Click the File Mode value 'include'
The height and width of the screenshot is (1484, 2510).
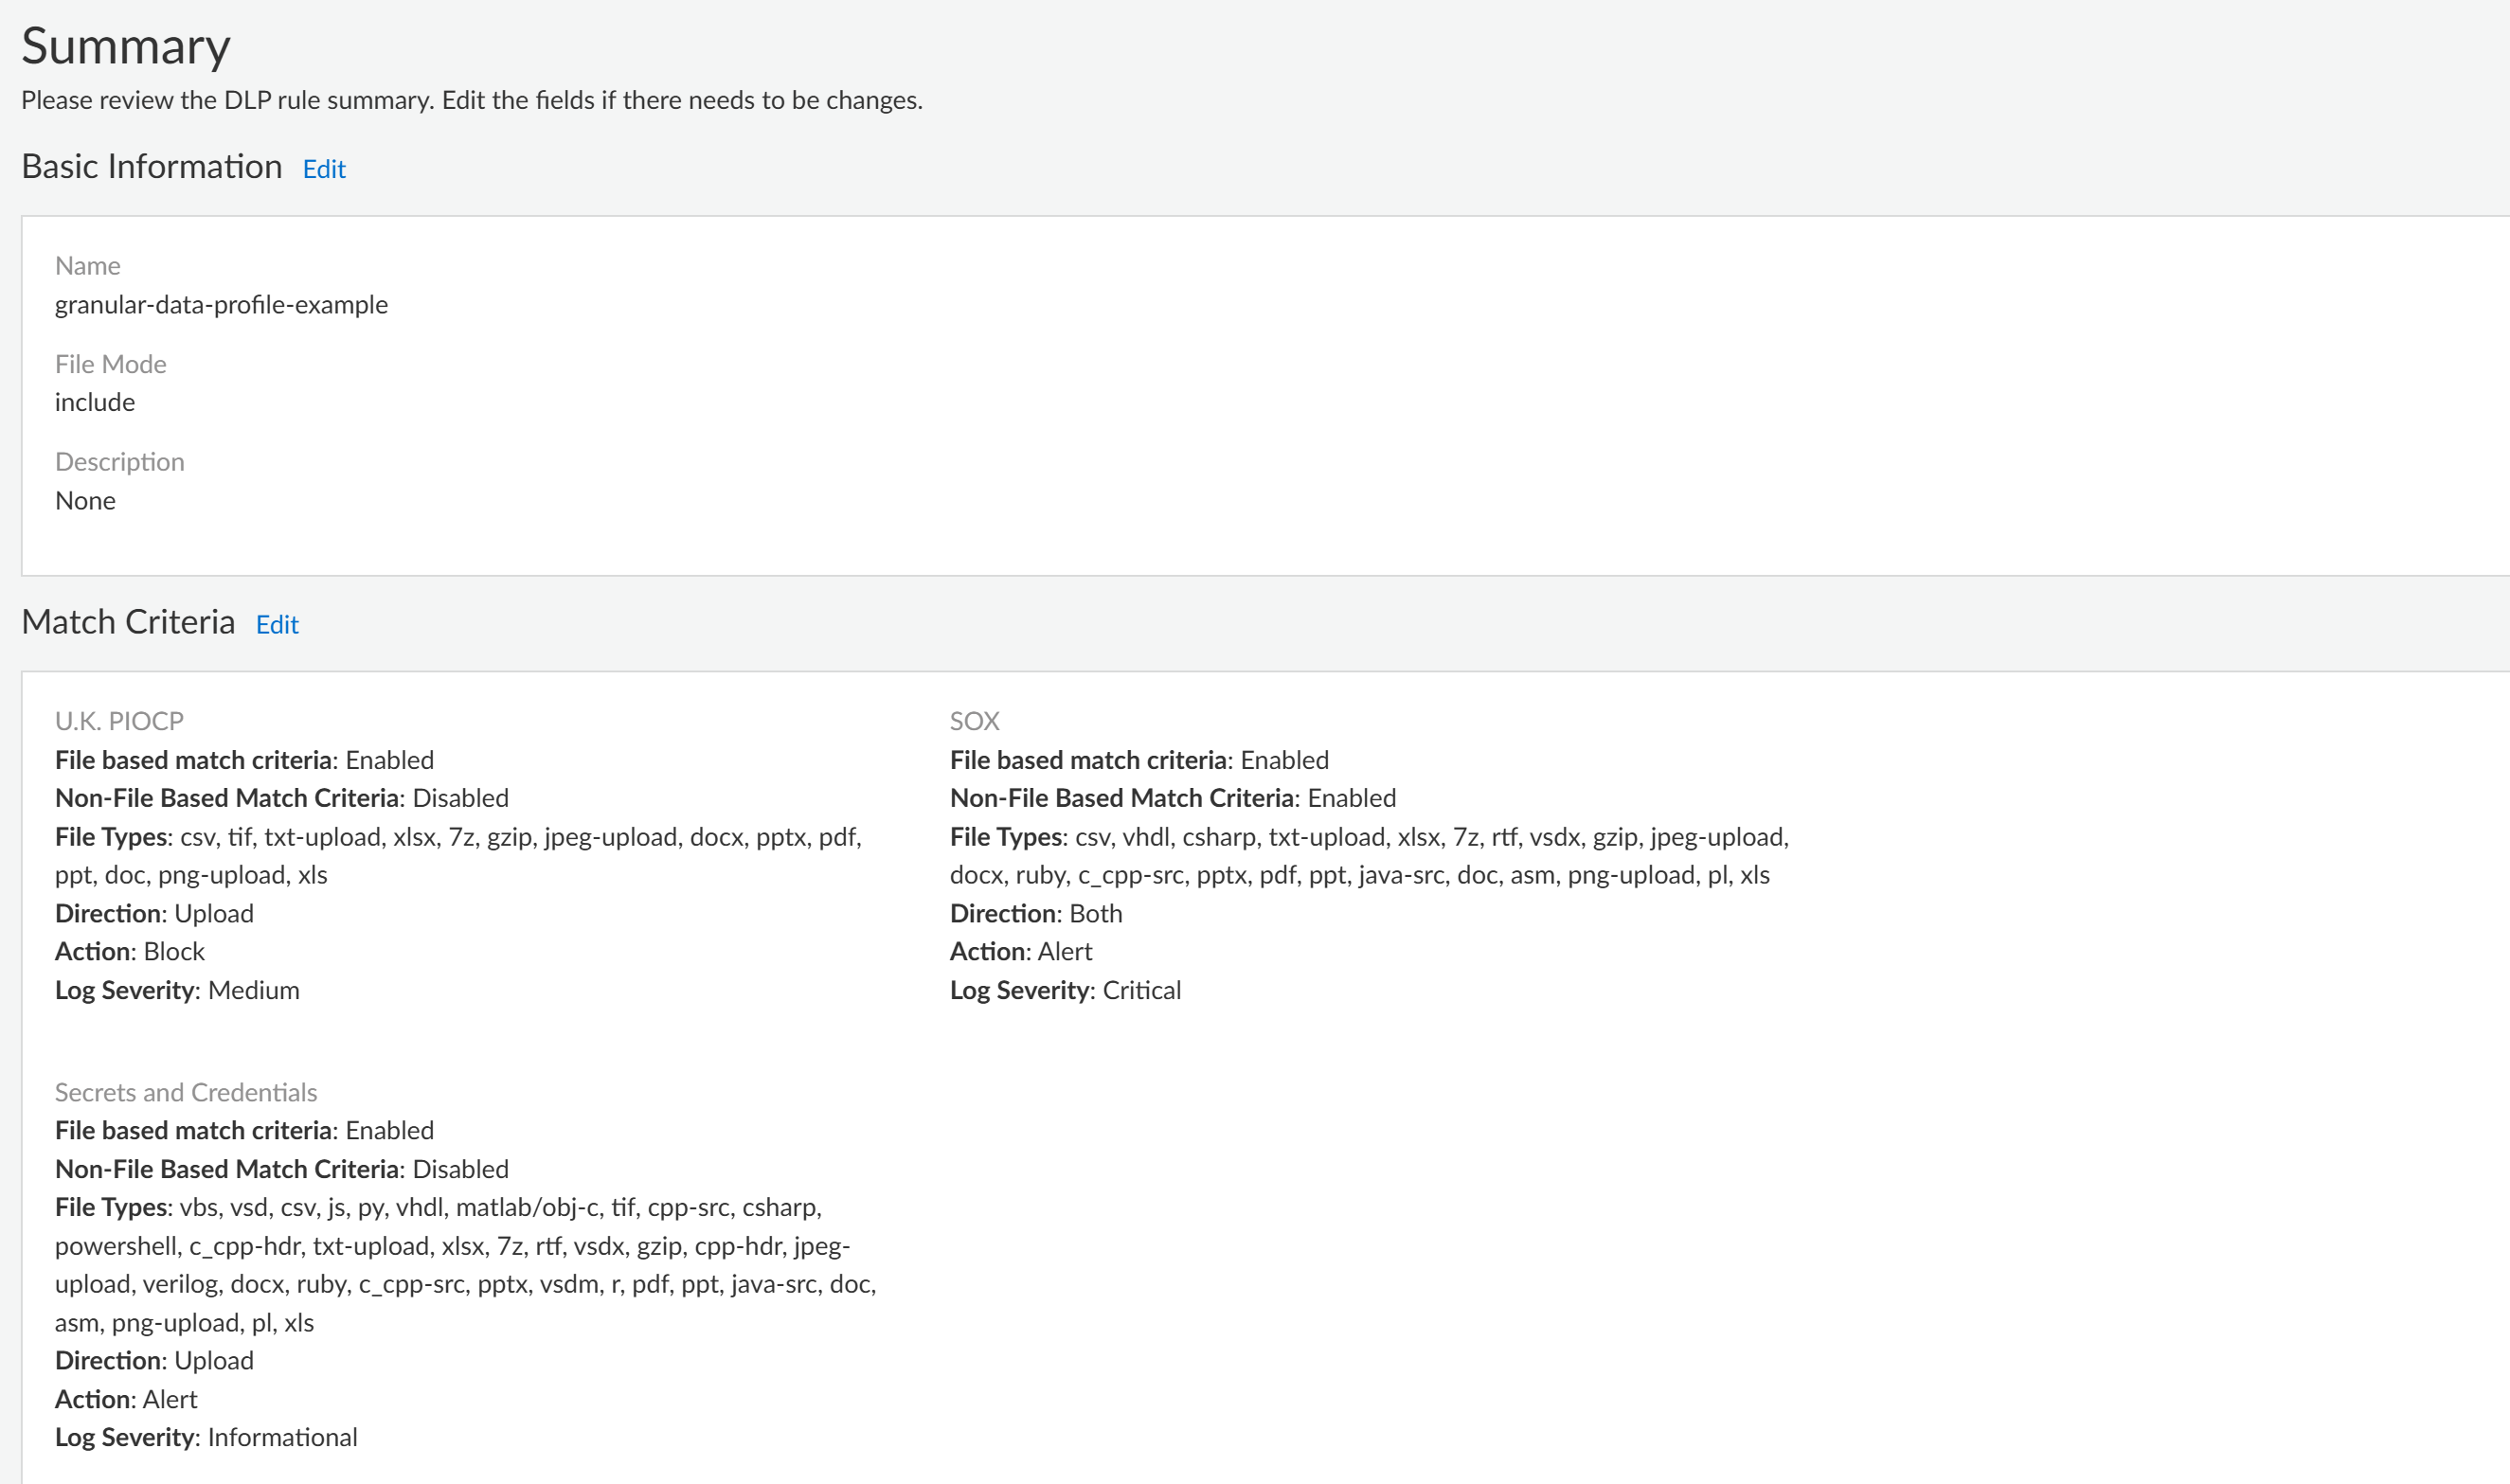pos(95,402)
